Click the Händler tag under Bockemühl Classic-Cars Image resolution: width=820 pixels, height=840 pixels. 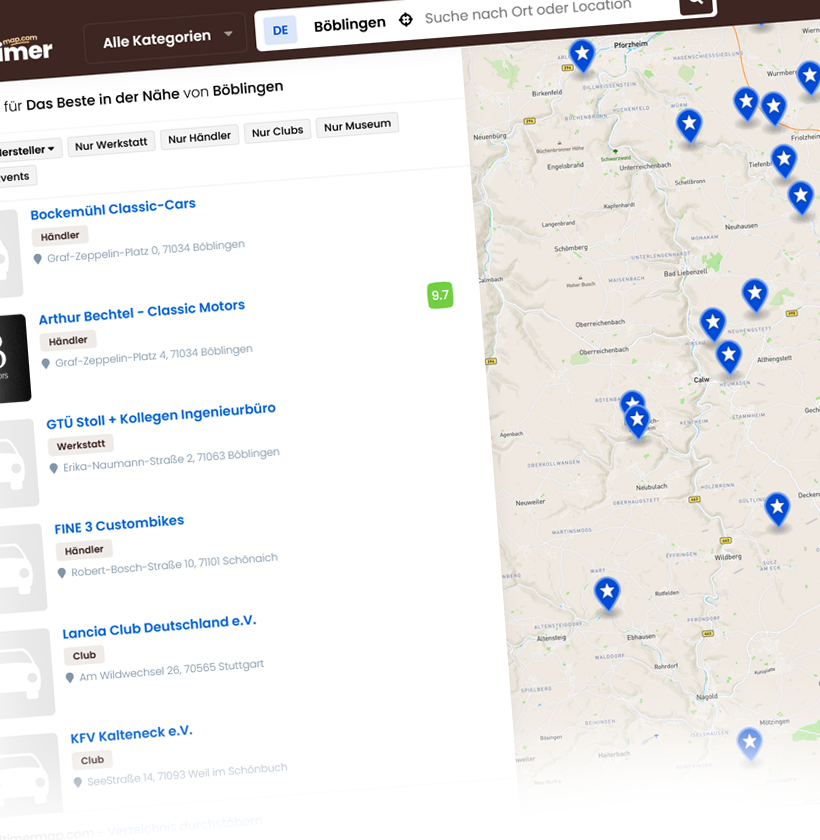[x=60, y=236]
